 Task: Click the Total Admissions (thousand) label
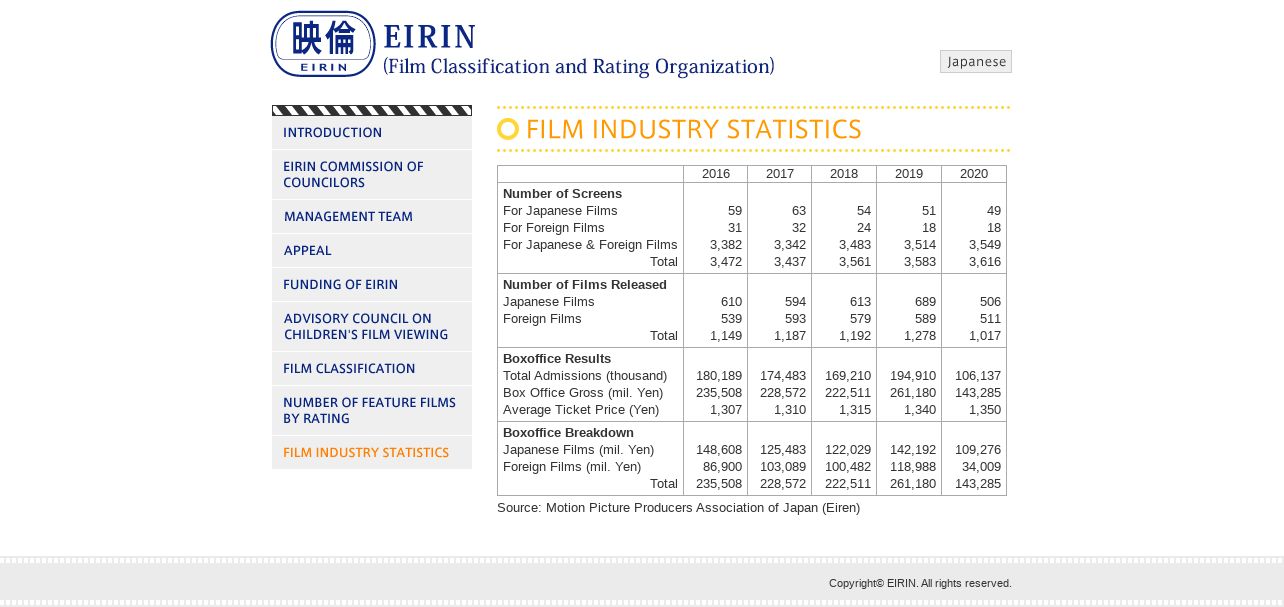[x=585, y=376]
